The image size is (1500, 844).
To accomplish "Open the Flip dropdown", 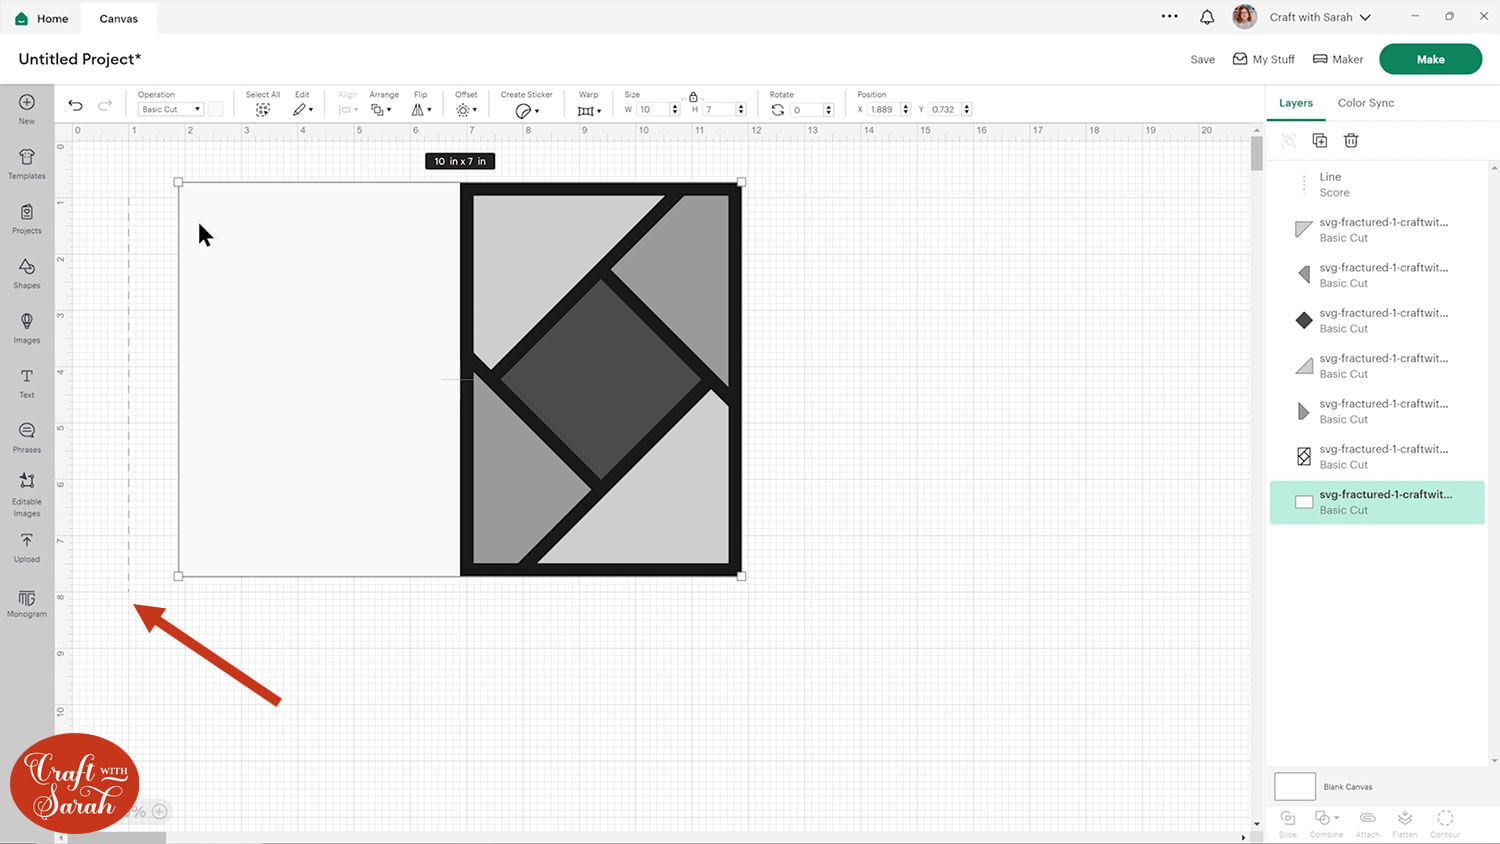I will (x=422, y=104).
